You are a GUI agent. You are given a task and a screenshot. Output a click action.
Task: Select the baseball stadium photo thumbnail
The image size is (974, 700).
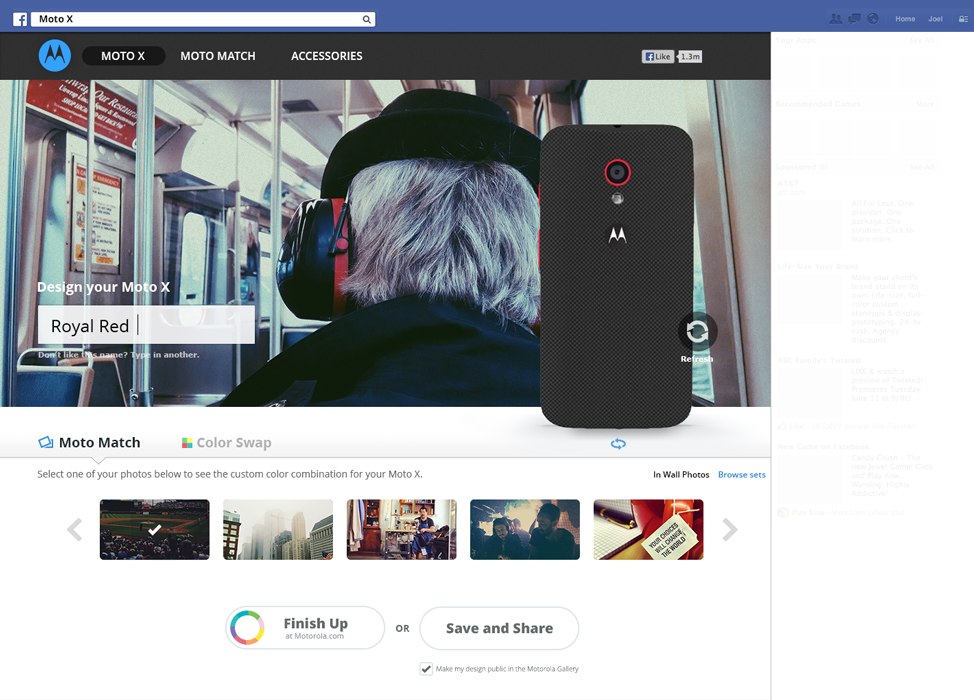155,530
